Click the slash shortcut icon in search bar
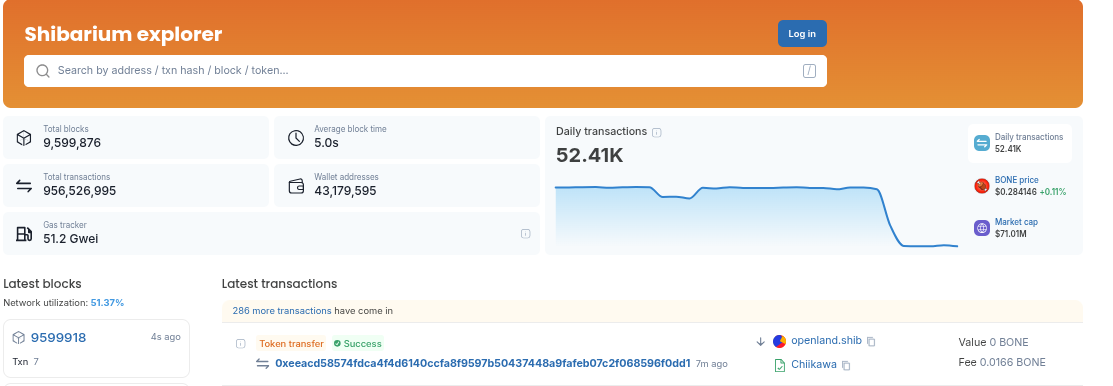The height and width of the screenshot is (386, 1113). point(809,71)
